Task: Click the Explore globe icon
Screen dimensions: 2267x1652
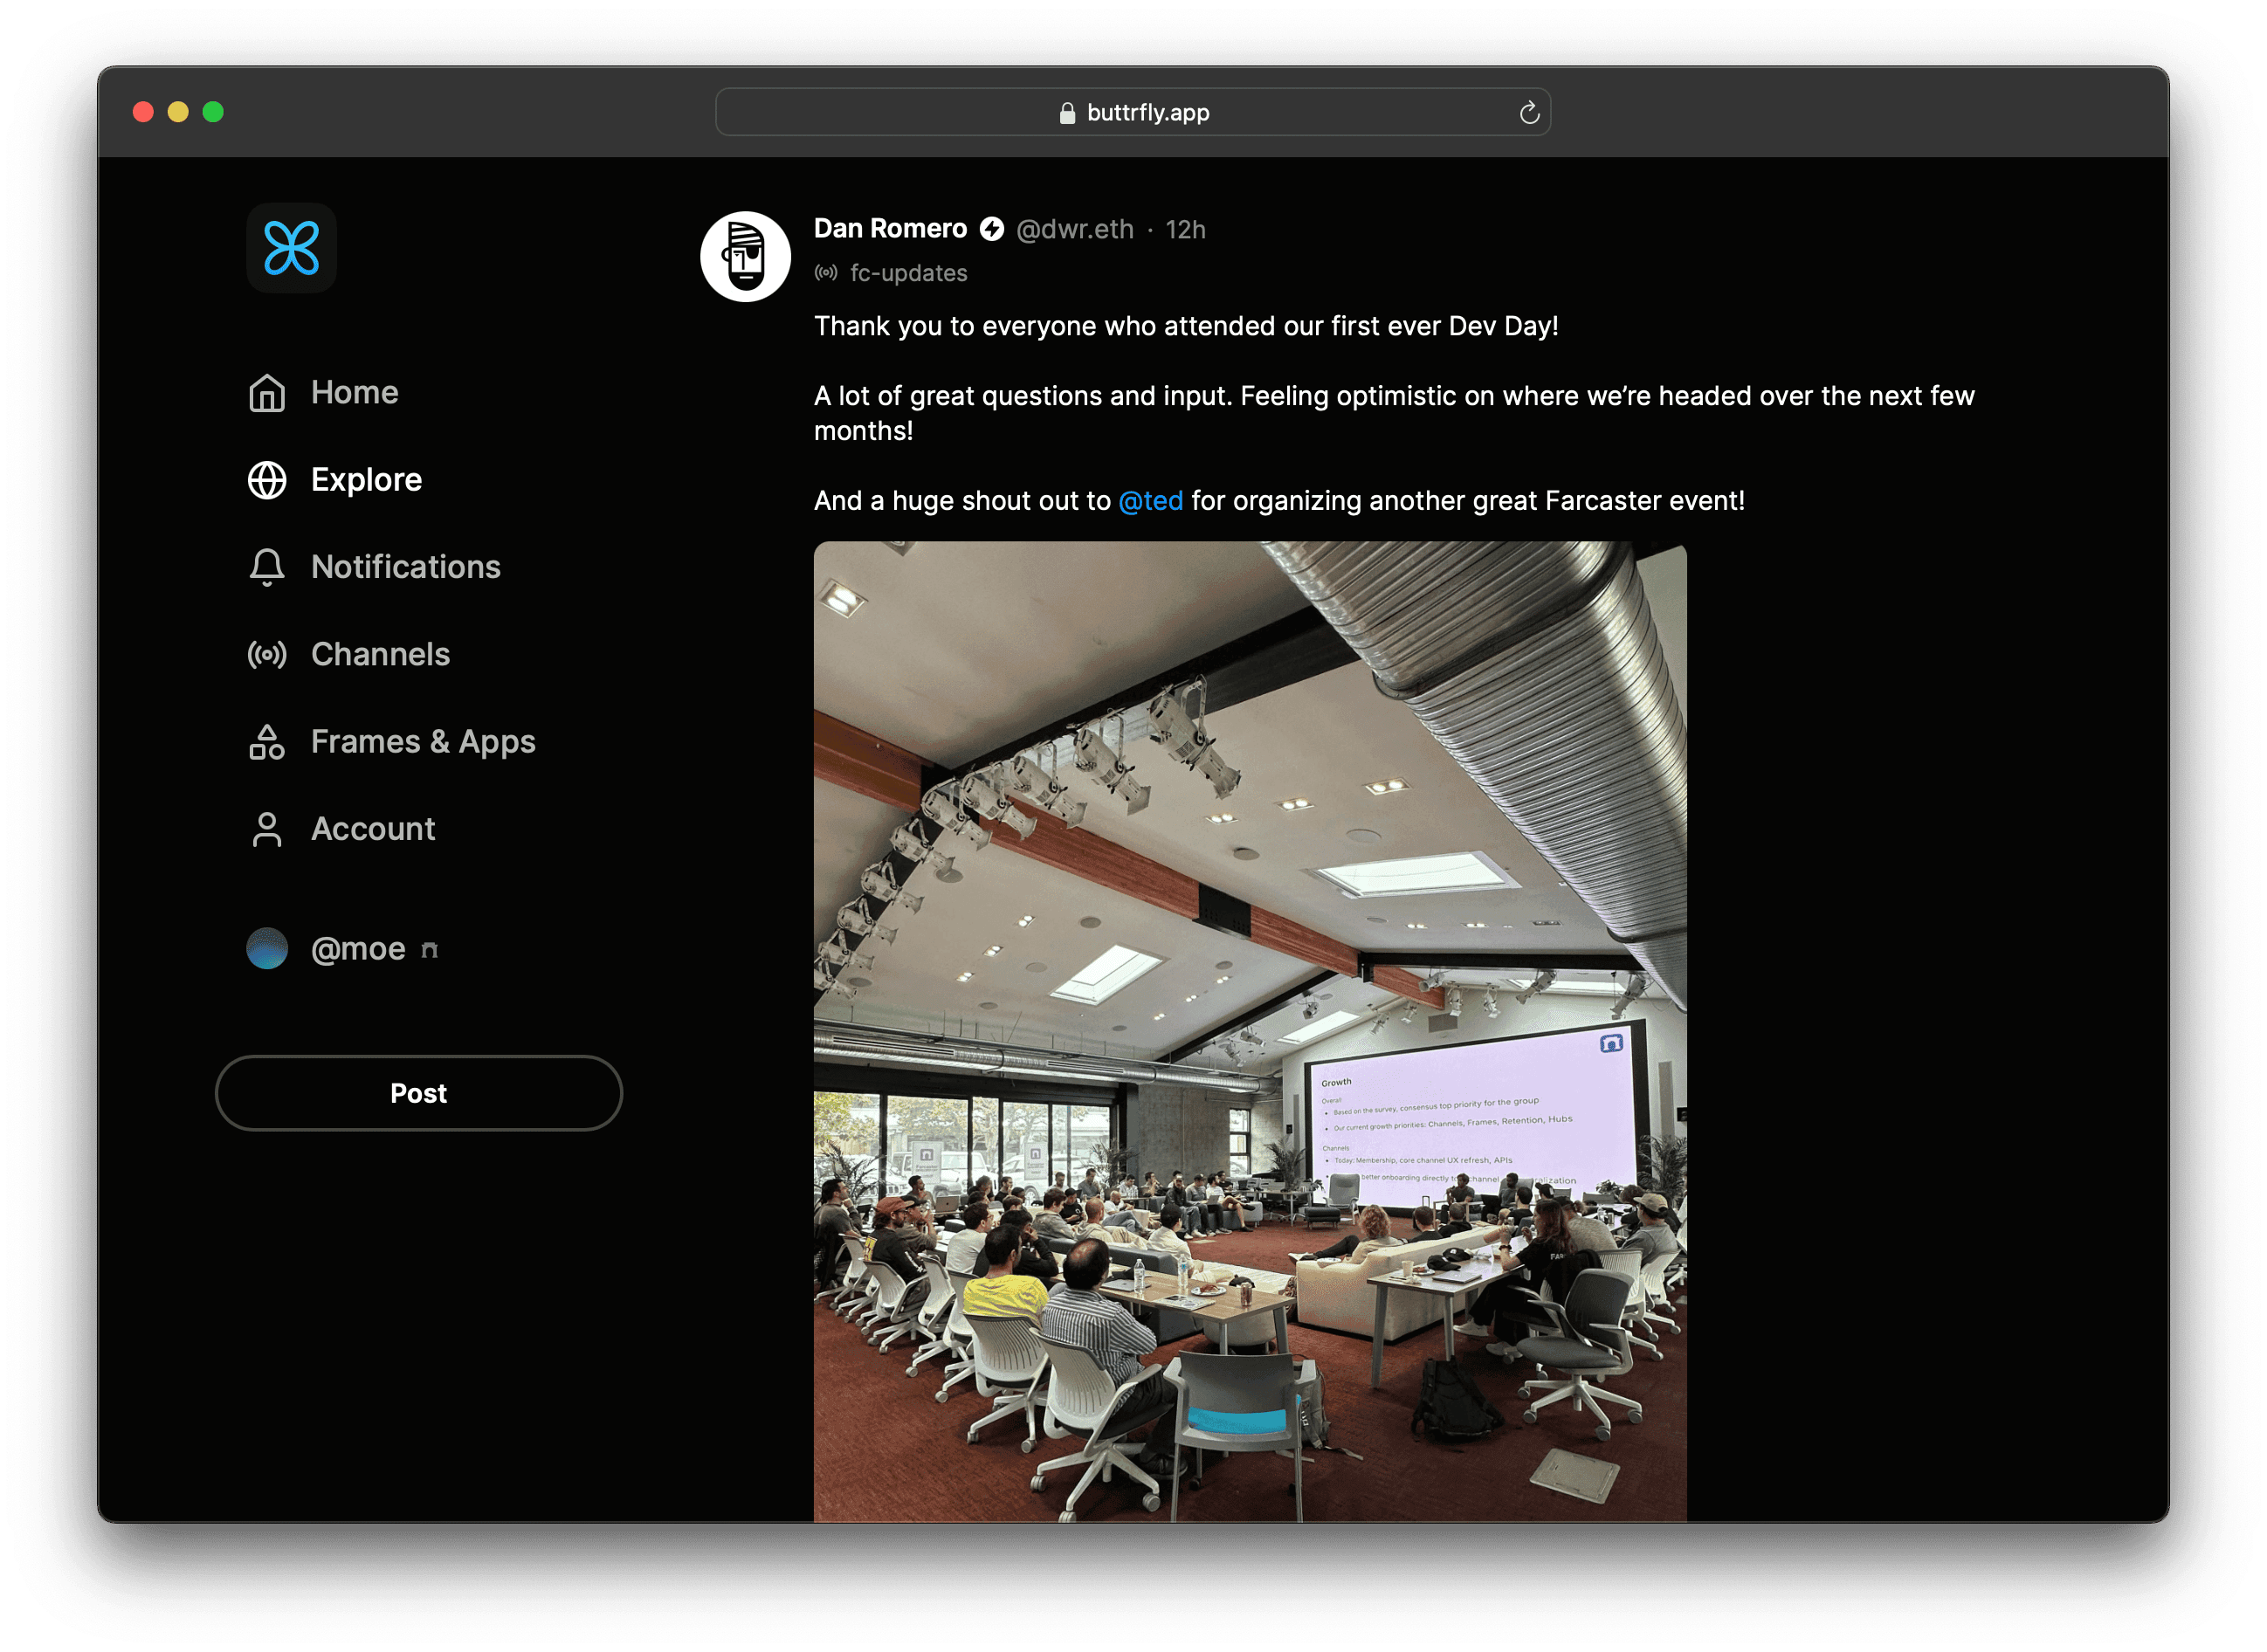Action: [267, 480]
